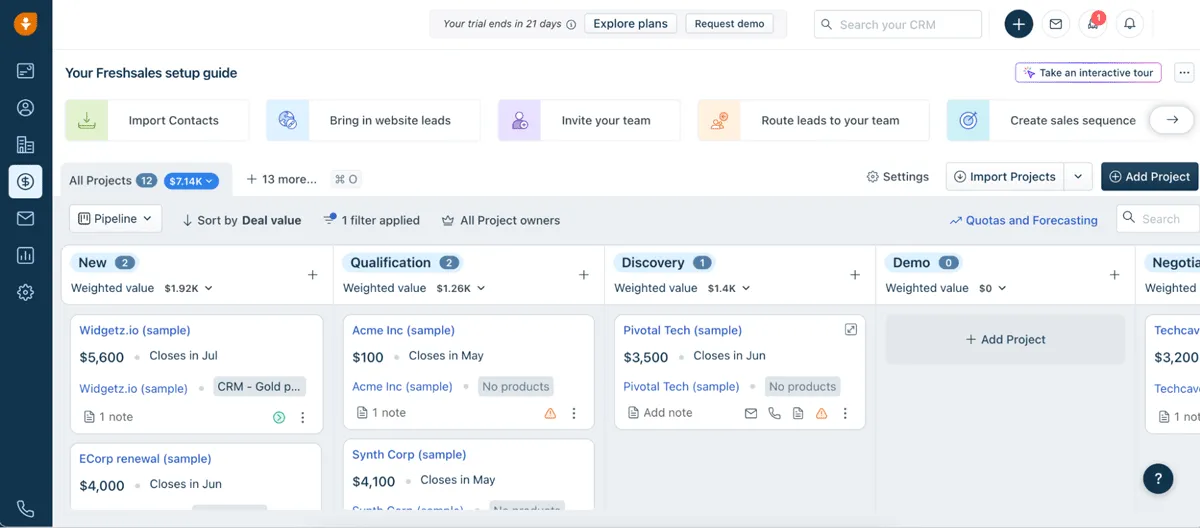Open All Project owners filter

(501, 220)
